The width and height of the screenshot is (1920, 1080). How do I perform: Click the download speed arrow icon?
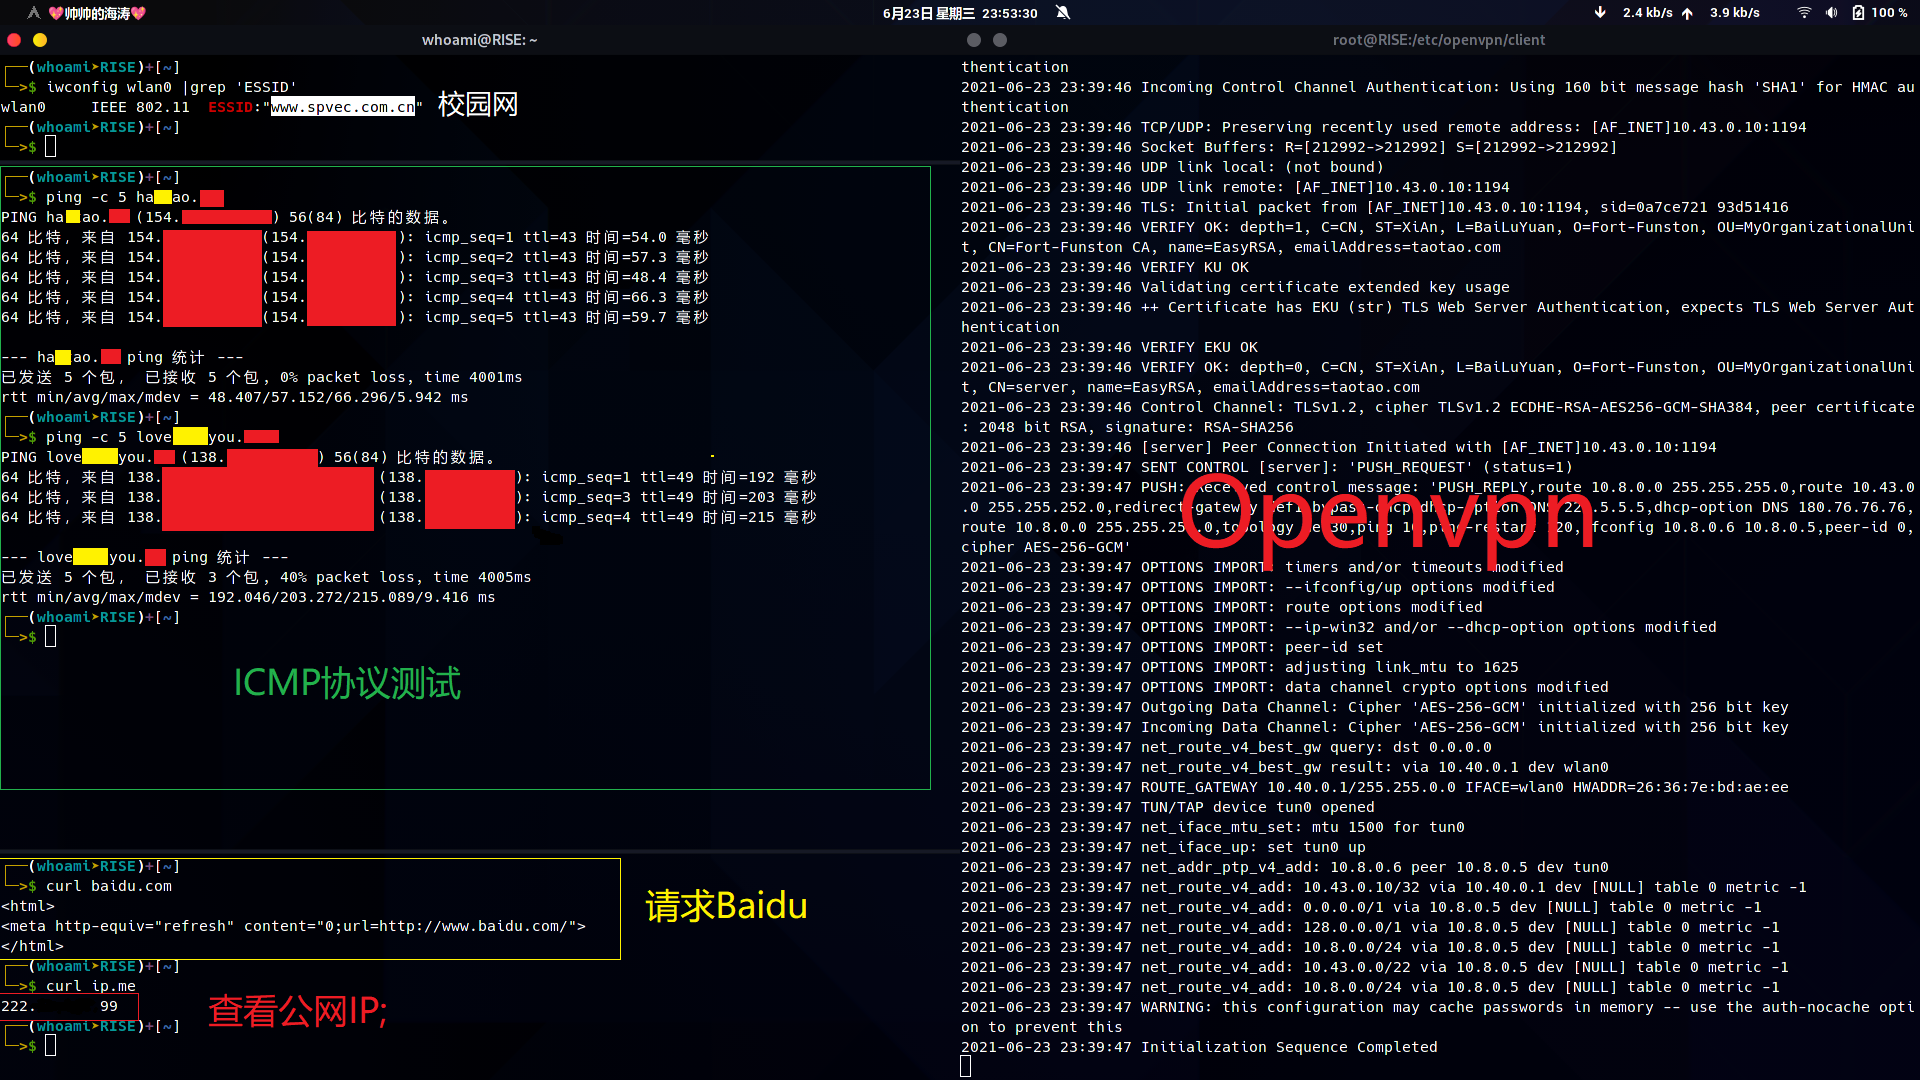pos(1599,13)
